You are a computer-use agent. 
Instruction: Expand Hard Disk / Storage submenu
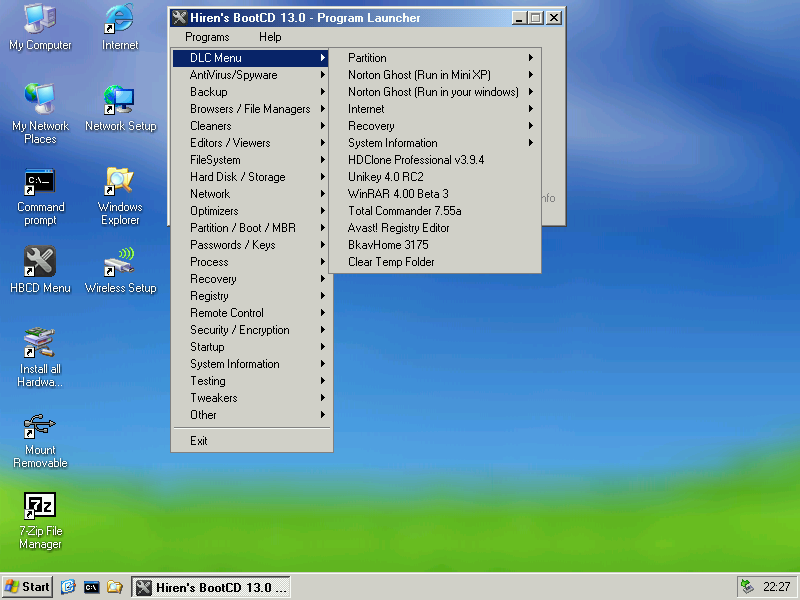click(x=251, y=177)
